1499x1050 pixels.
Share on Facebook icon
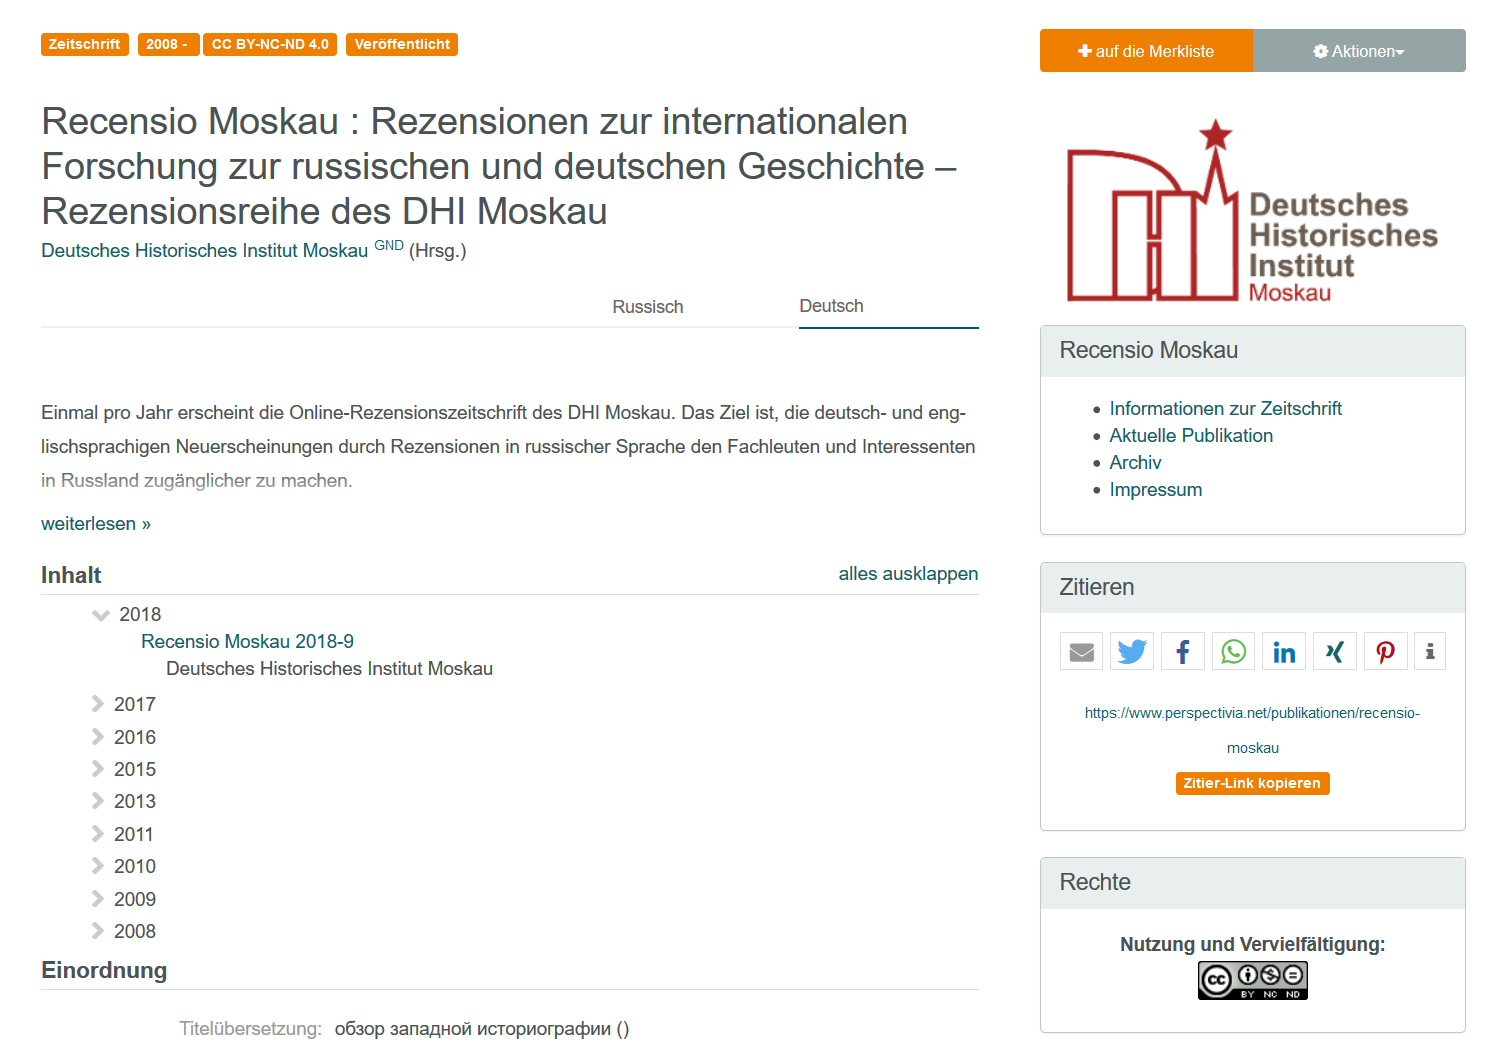[1182, 652]
